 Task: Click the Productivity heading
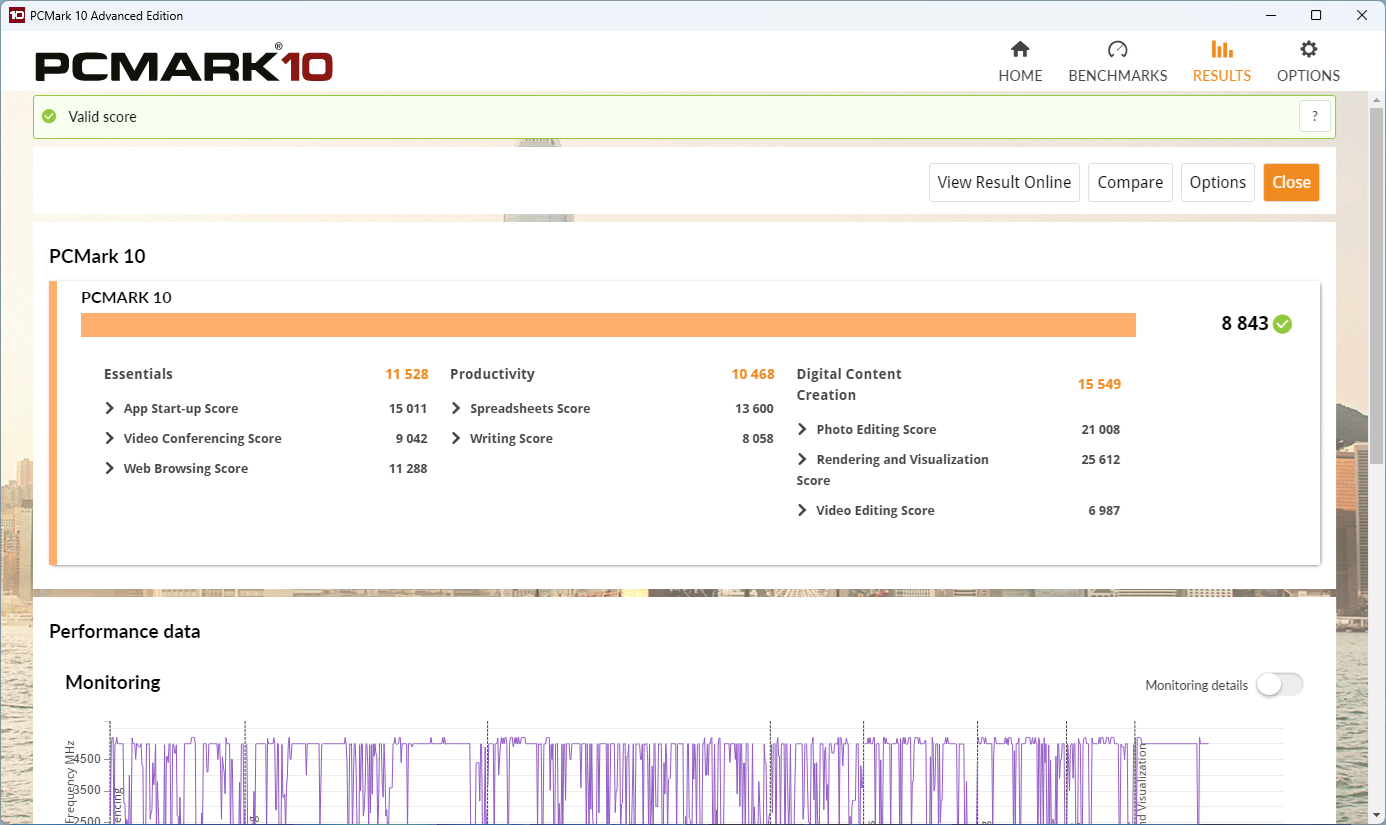tap(492, 374)
